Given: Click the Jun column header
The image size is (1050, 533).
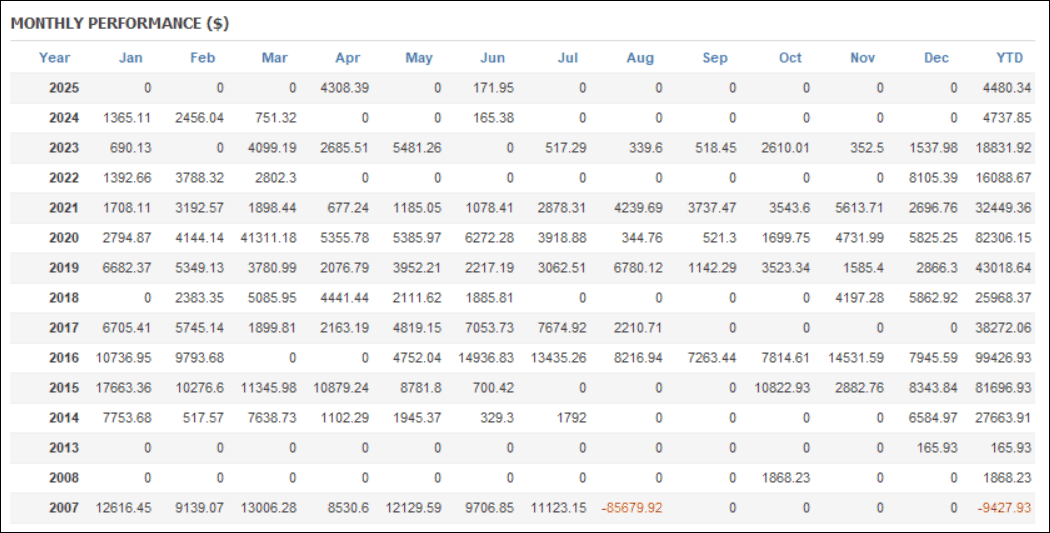Looking at the screenshot, I should click(492, 58).
